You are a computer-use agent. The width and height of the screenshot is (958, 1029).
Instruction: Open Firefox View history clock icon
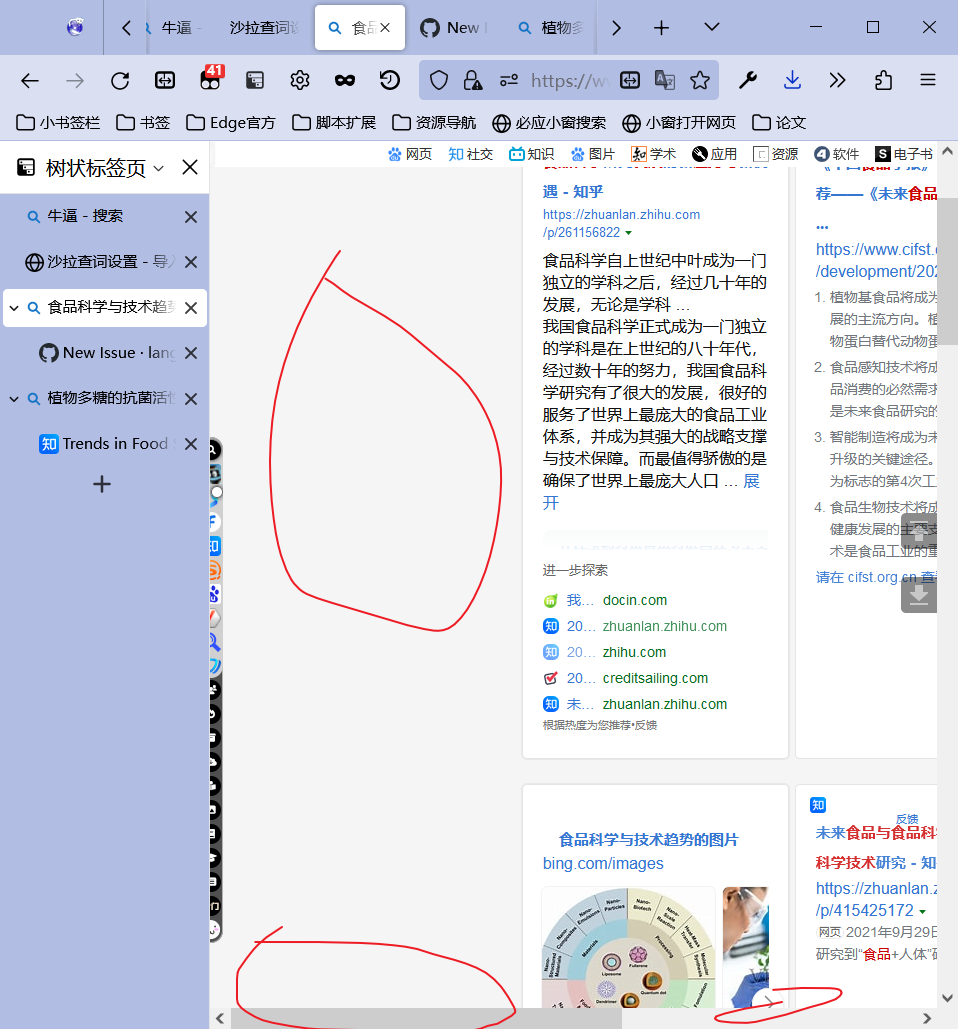point(389,80)
